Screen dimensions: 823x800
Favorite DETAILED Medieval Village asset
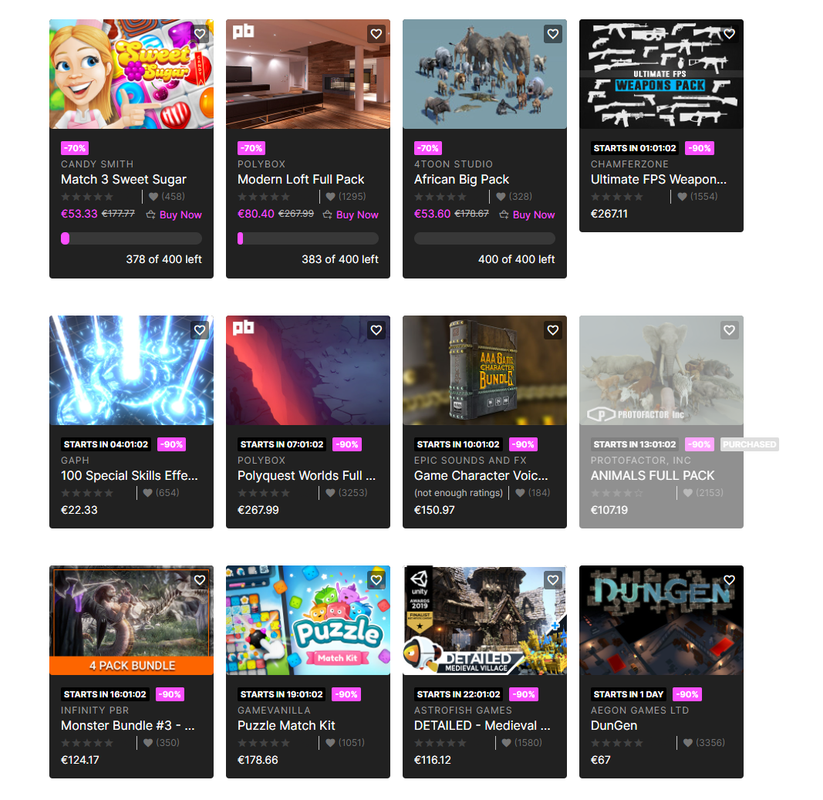(x=553, y=580)
